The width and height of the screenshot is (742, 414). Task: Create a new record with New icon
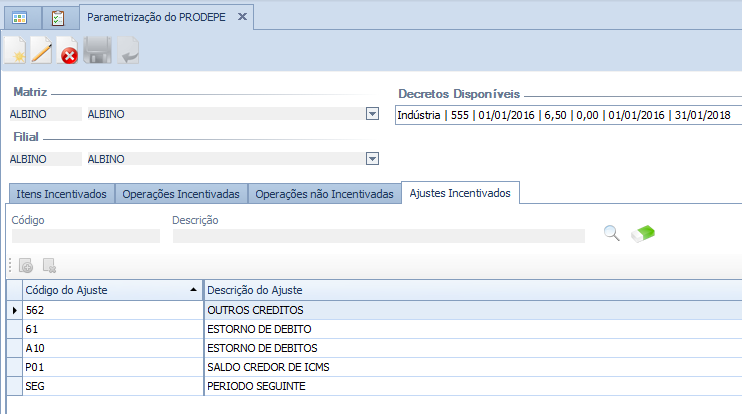(x=15, y=50)
